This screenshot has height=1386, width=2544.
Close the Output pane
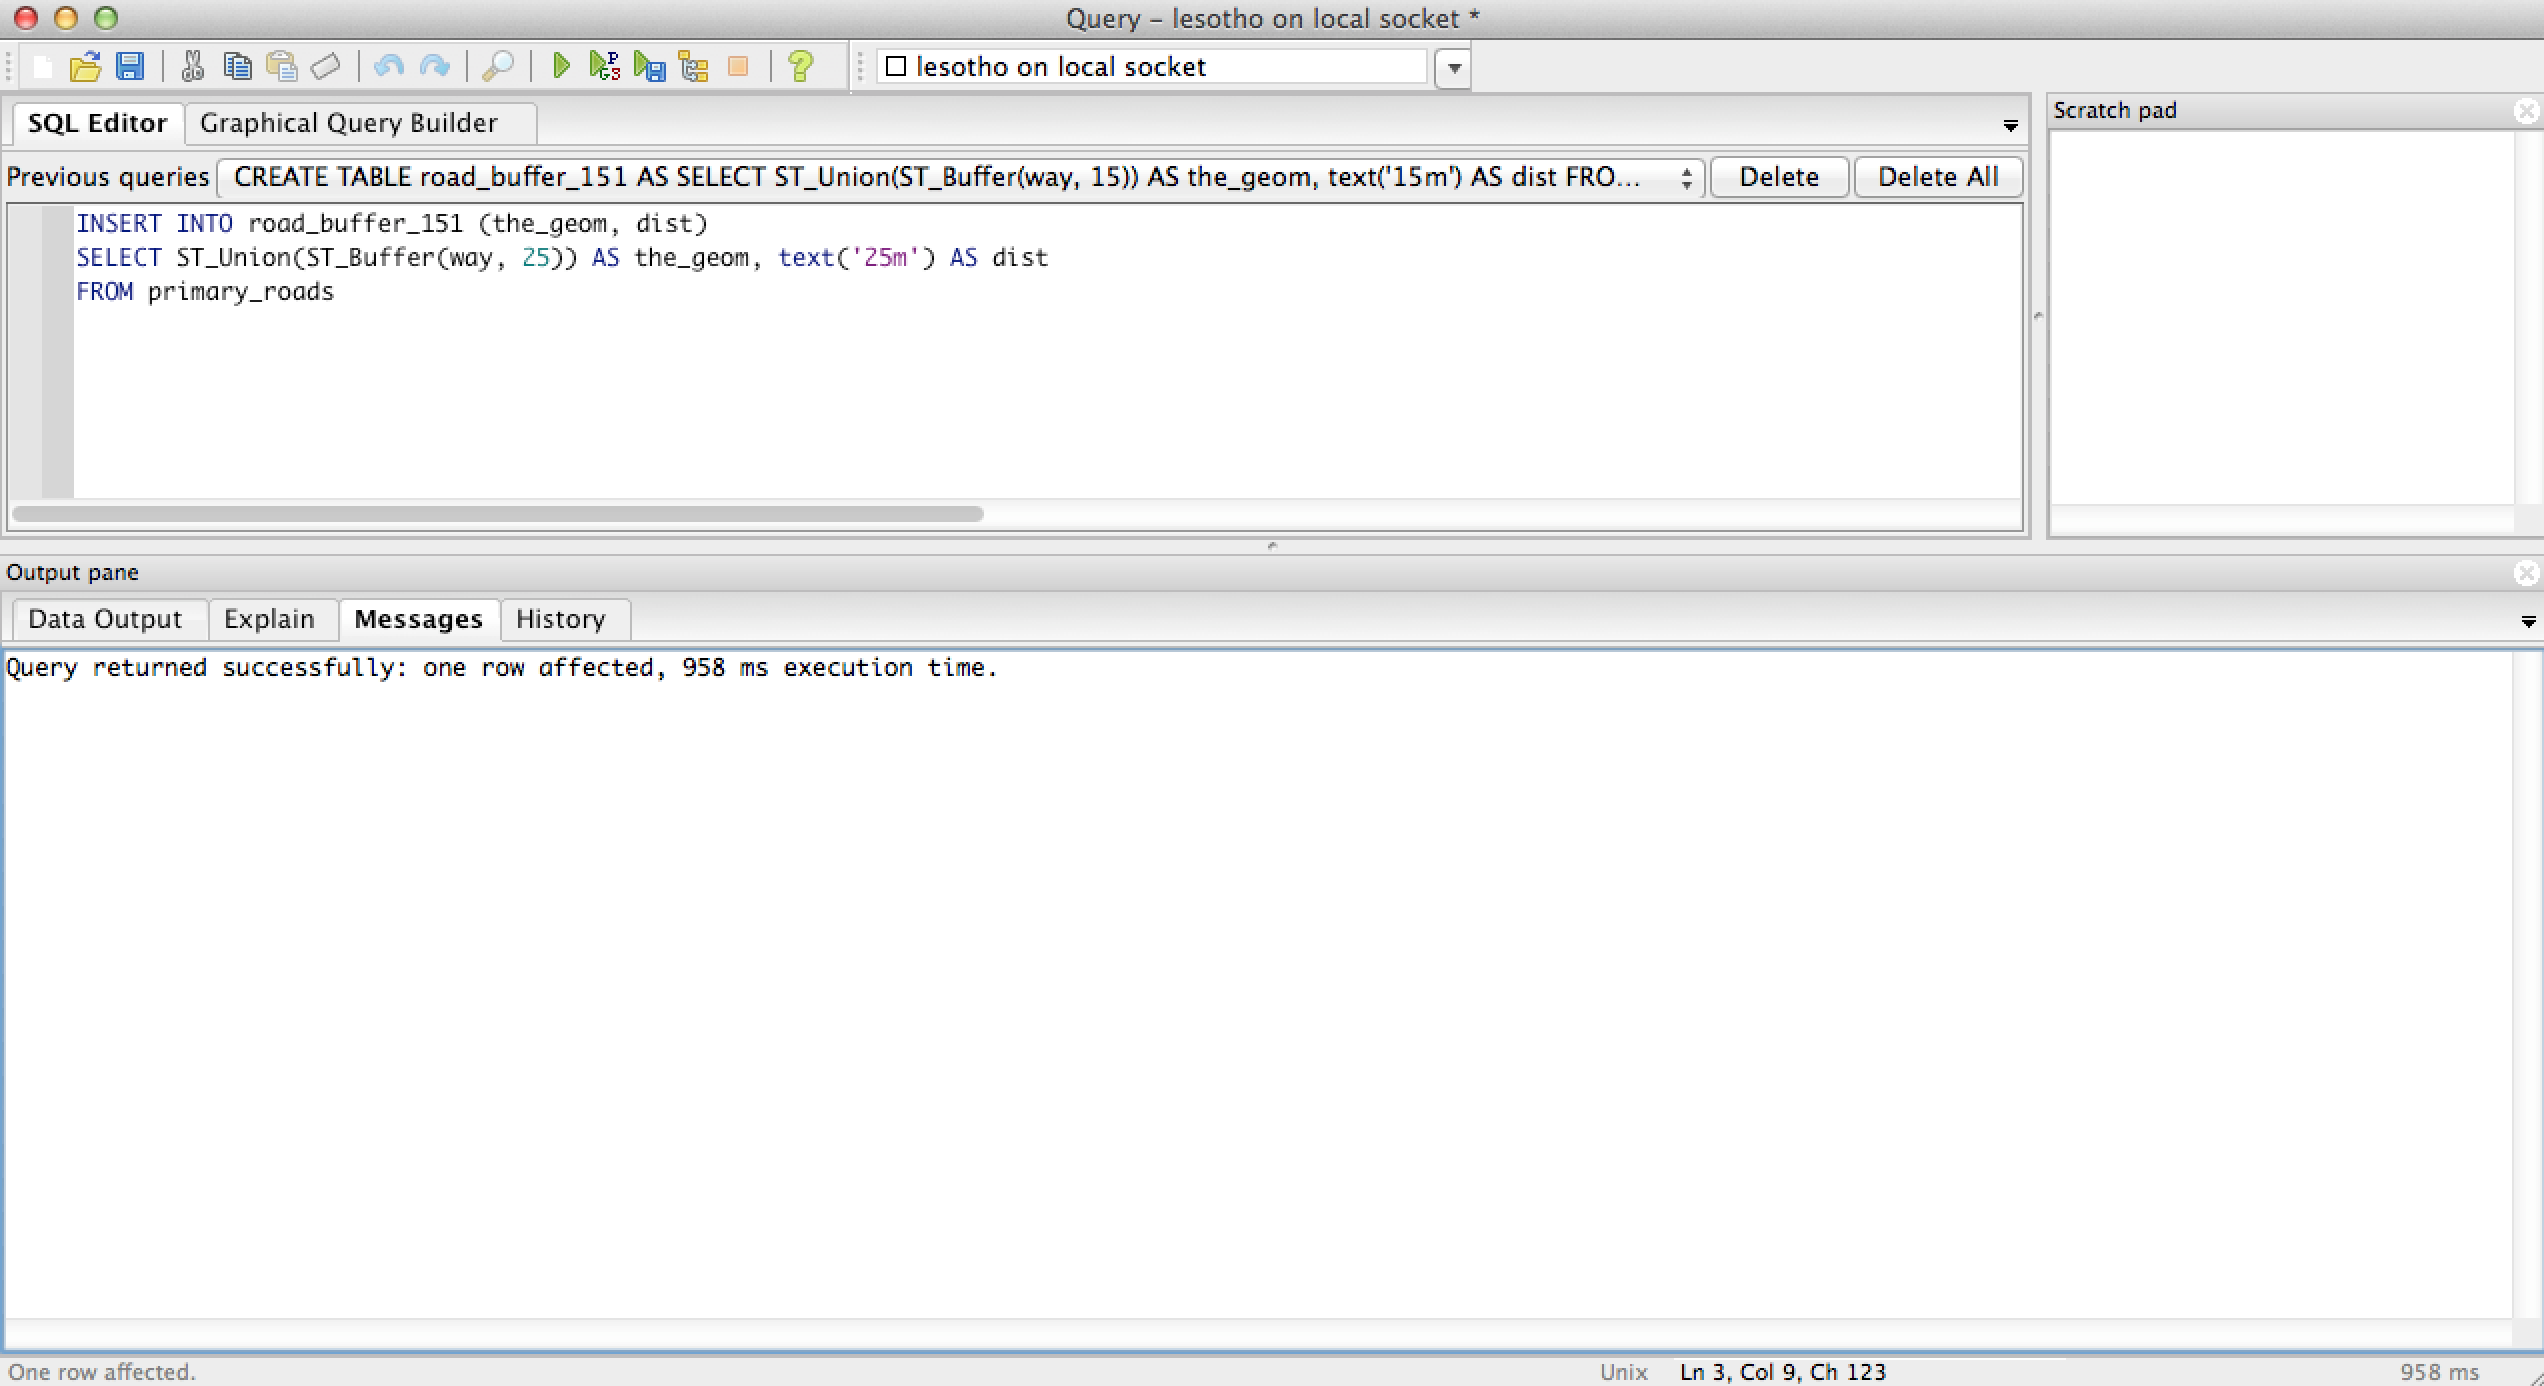coord(2526,573)
